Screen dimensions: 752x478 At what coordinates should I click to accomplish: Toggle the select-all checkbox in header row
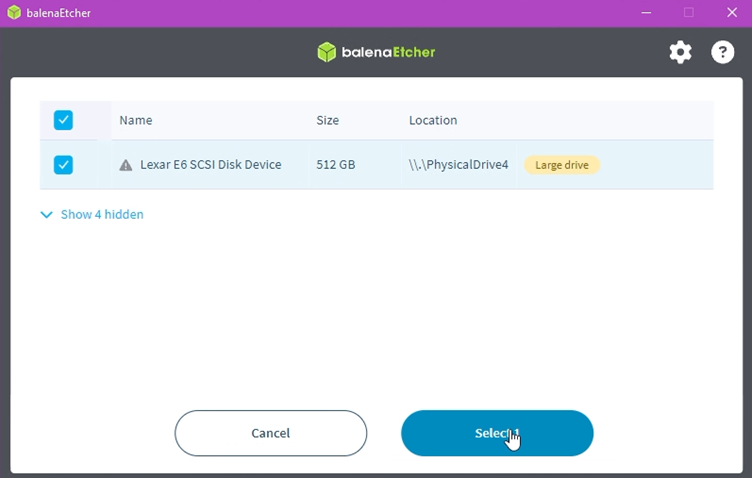coord(63,120)
